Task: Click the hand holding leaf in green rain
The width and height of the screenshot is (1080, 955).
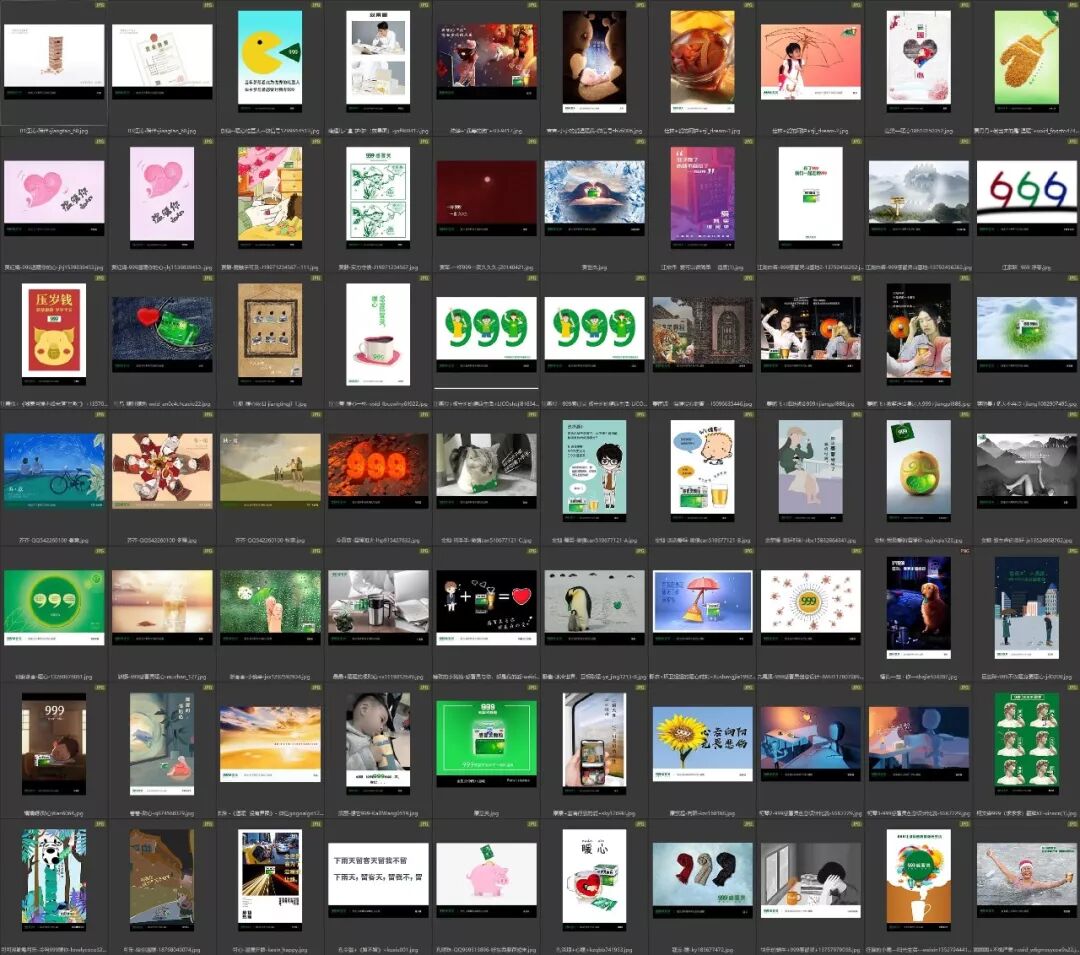Action: coord(270,608)
